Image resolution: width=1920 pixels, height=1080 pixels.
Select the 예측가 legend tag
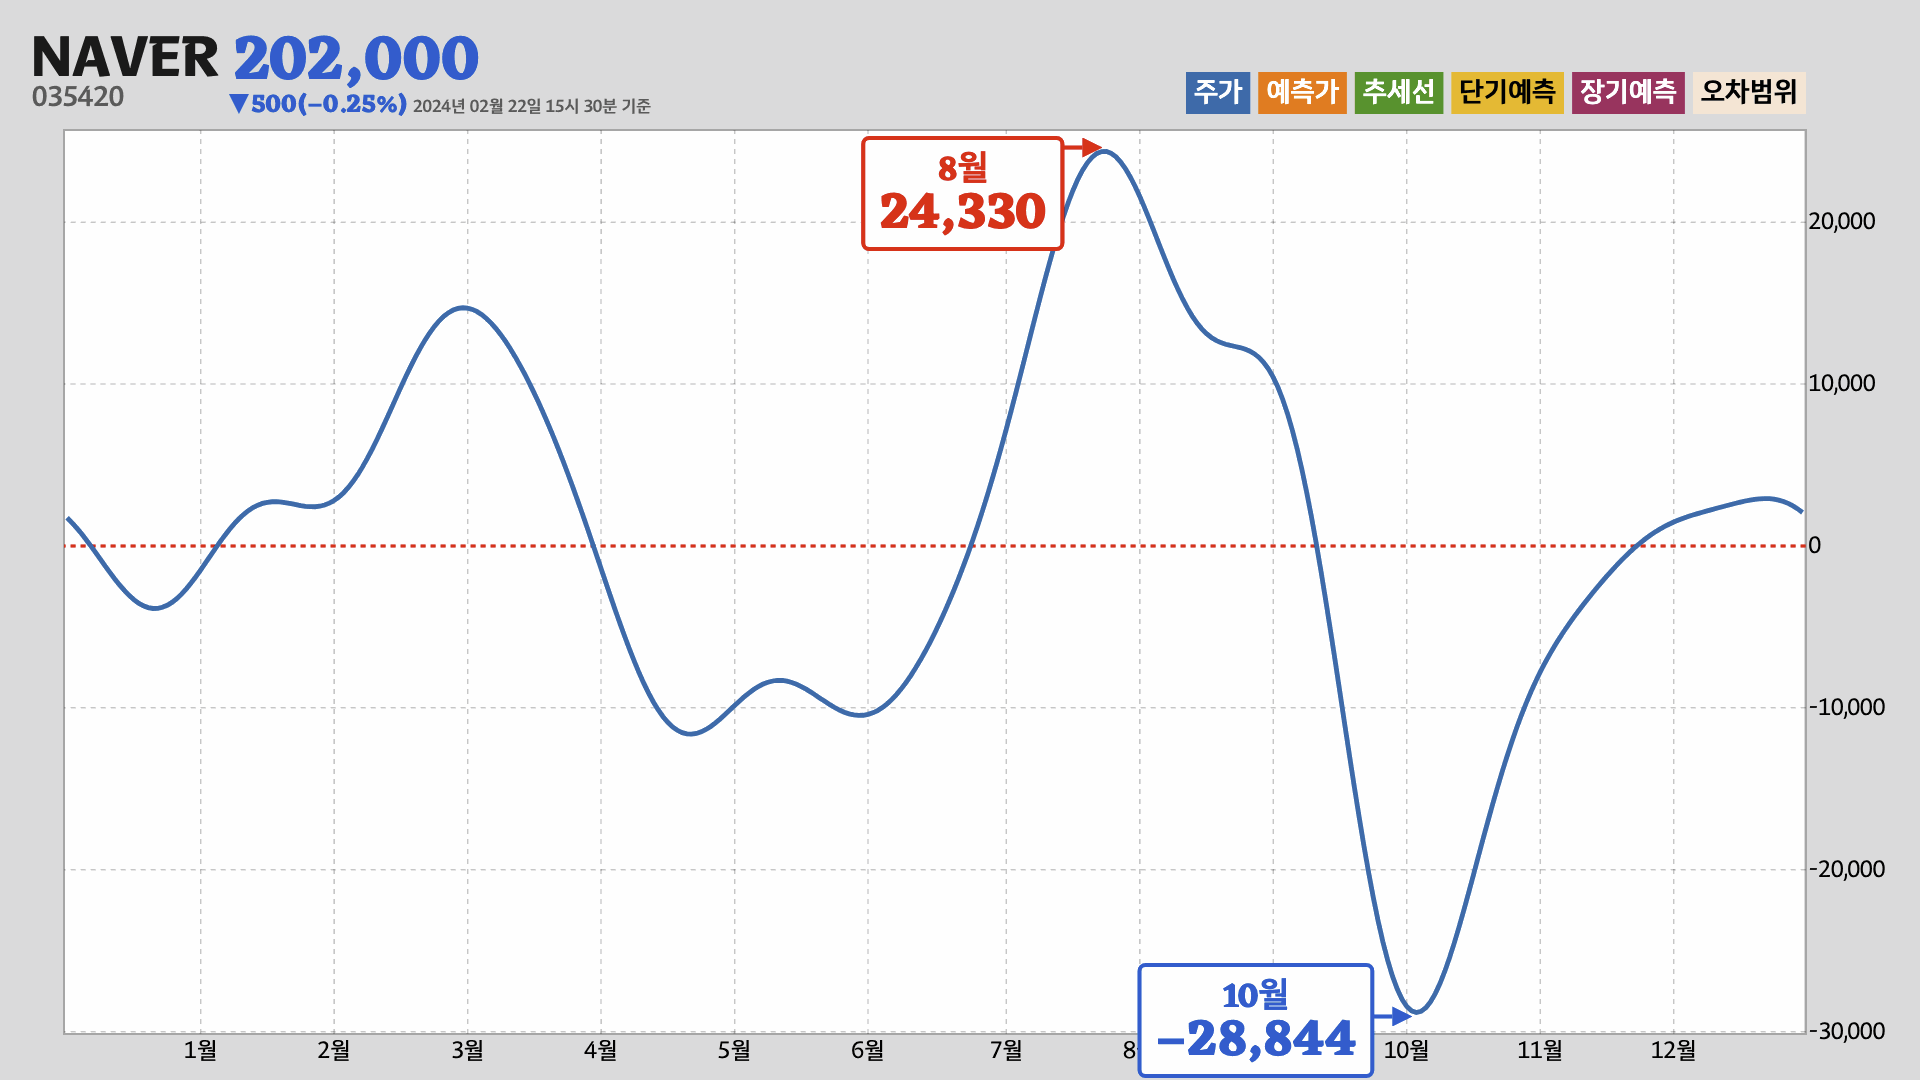(x=1302, y=92)
